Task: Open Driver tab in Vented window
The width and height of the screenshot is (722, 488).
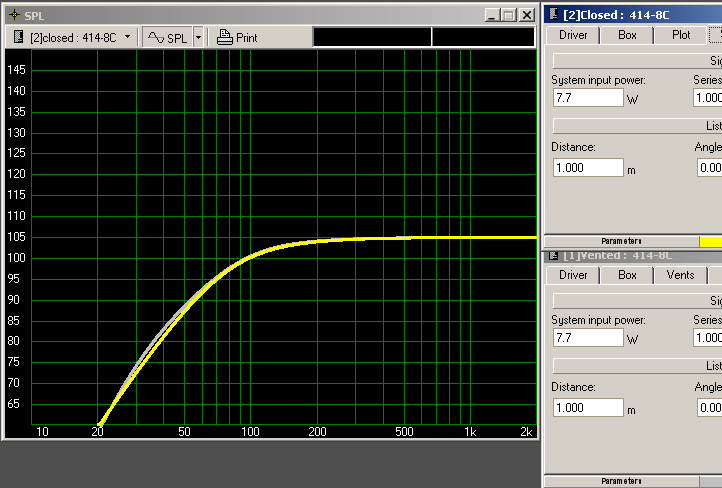Action: [x=572, y=275]
